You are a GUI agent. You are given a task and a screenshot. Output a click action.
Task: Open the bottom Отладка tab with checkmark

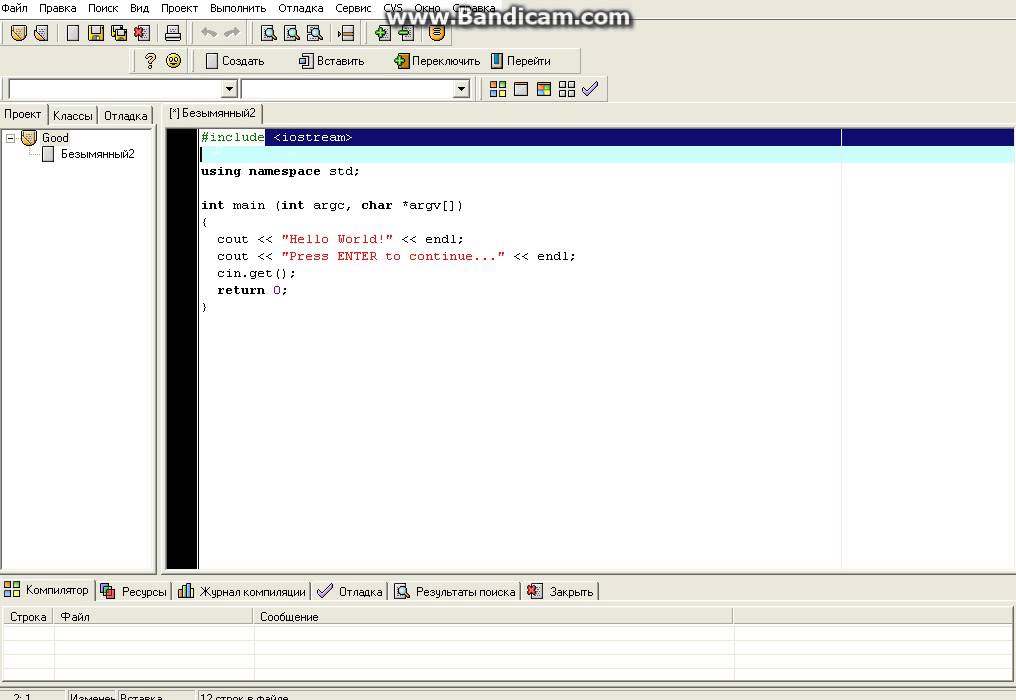[351, 592]
